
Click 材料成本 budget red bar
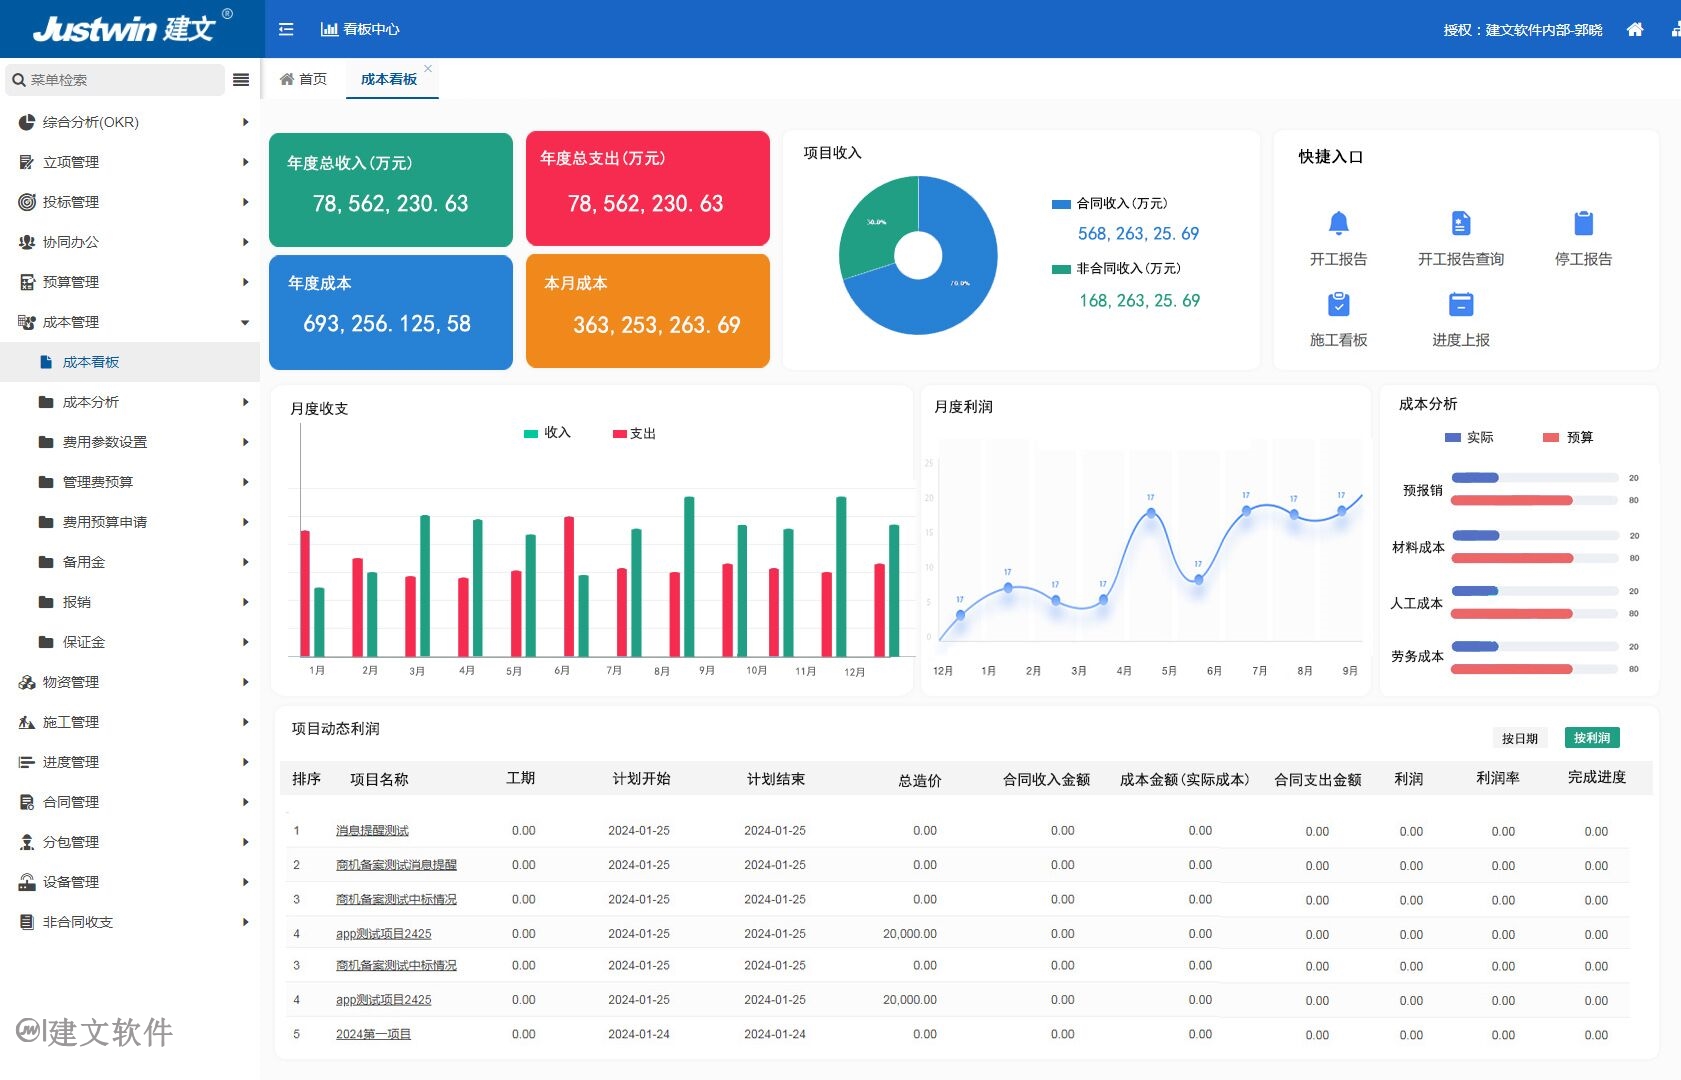(x=1512, y=558)
